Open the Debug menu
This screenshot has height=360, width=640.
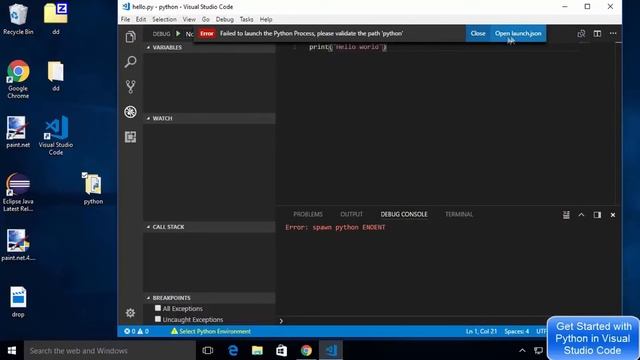[x=224, y=19]
